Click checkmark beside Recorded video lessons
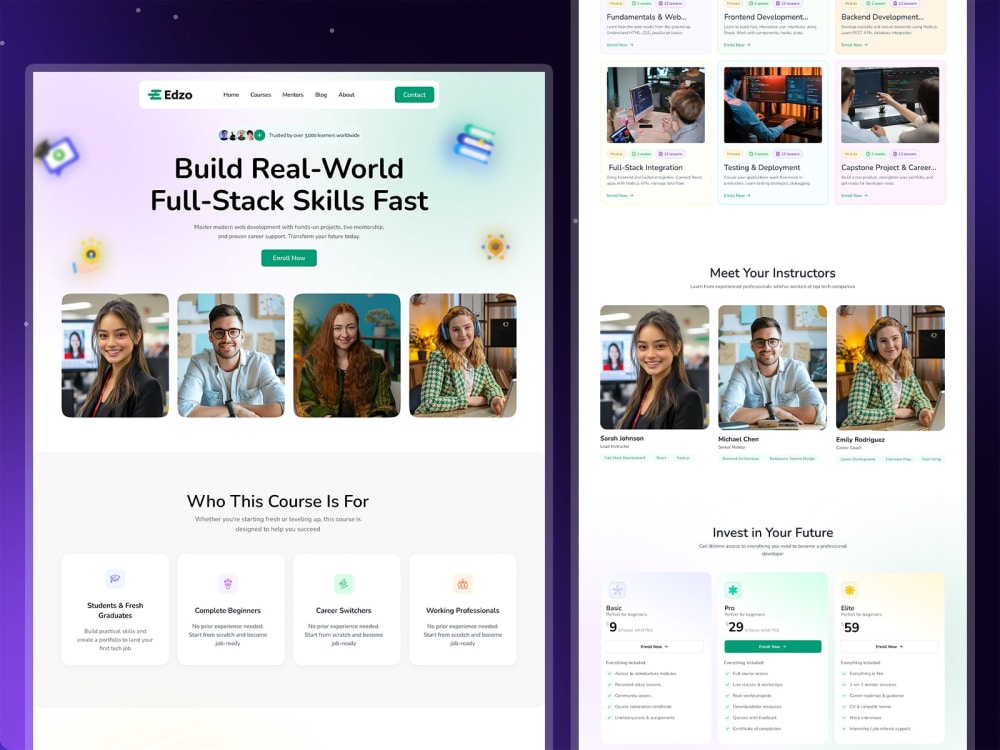Screen dimensions: 1000x750 [x=609, y=684]
